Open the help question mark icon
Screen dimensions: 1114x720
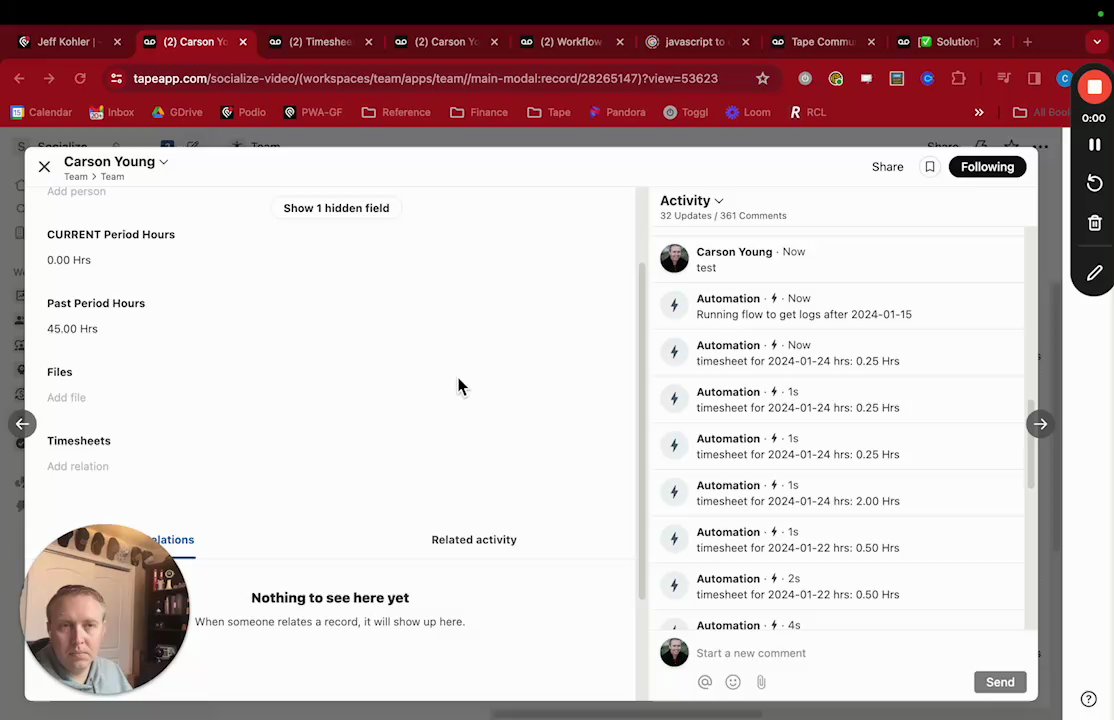[1088, 699]
